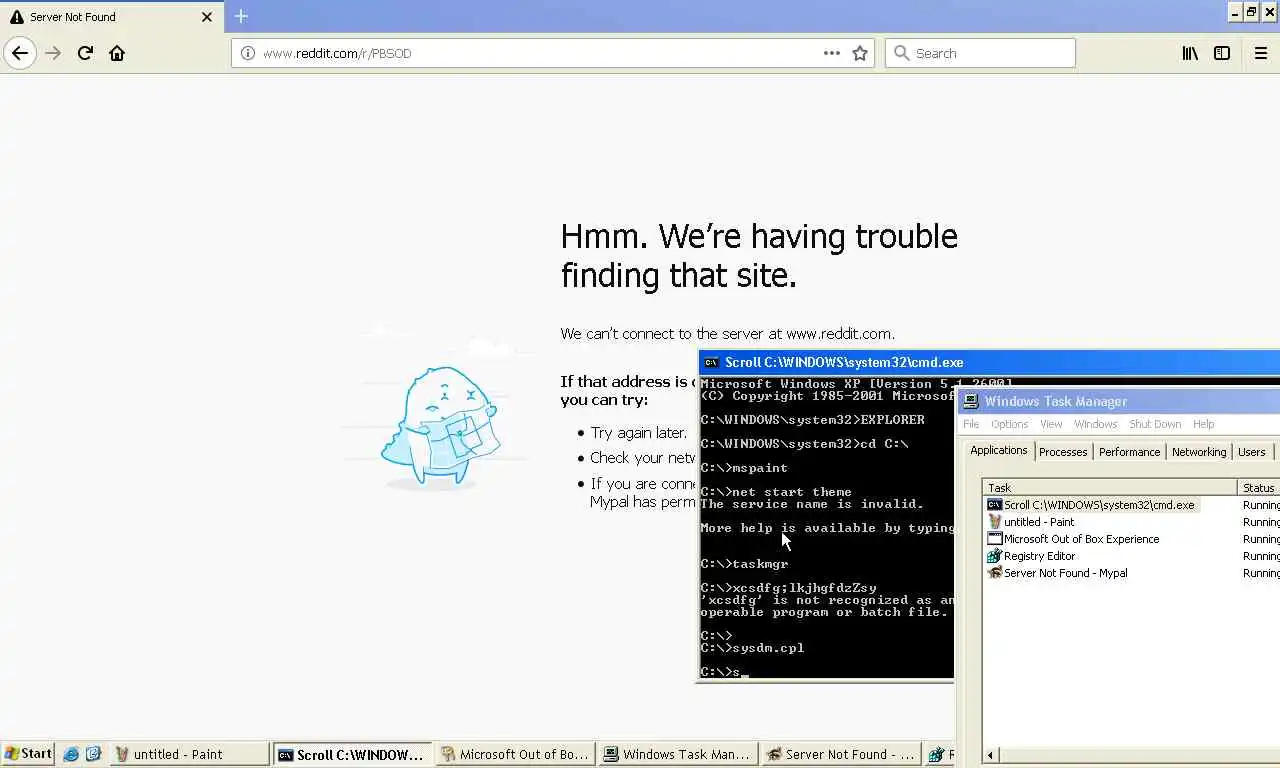
Task: Switch to the Users tab in Task Manager
Action: pyautogui.click(x=1251, y=452)
